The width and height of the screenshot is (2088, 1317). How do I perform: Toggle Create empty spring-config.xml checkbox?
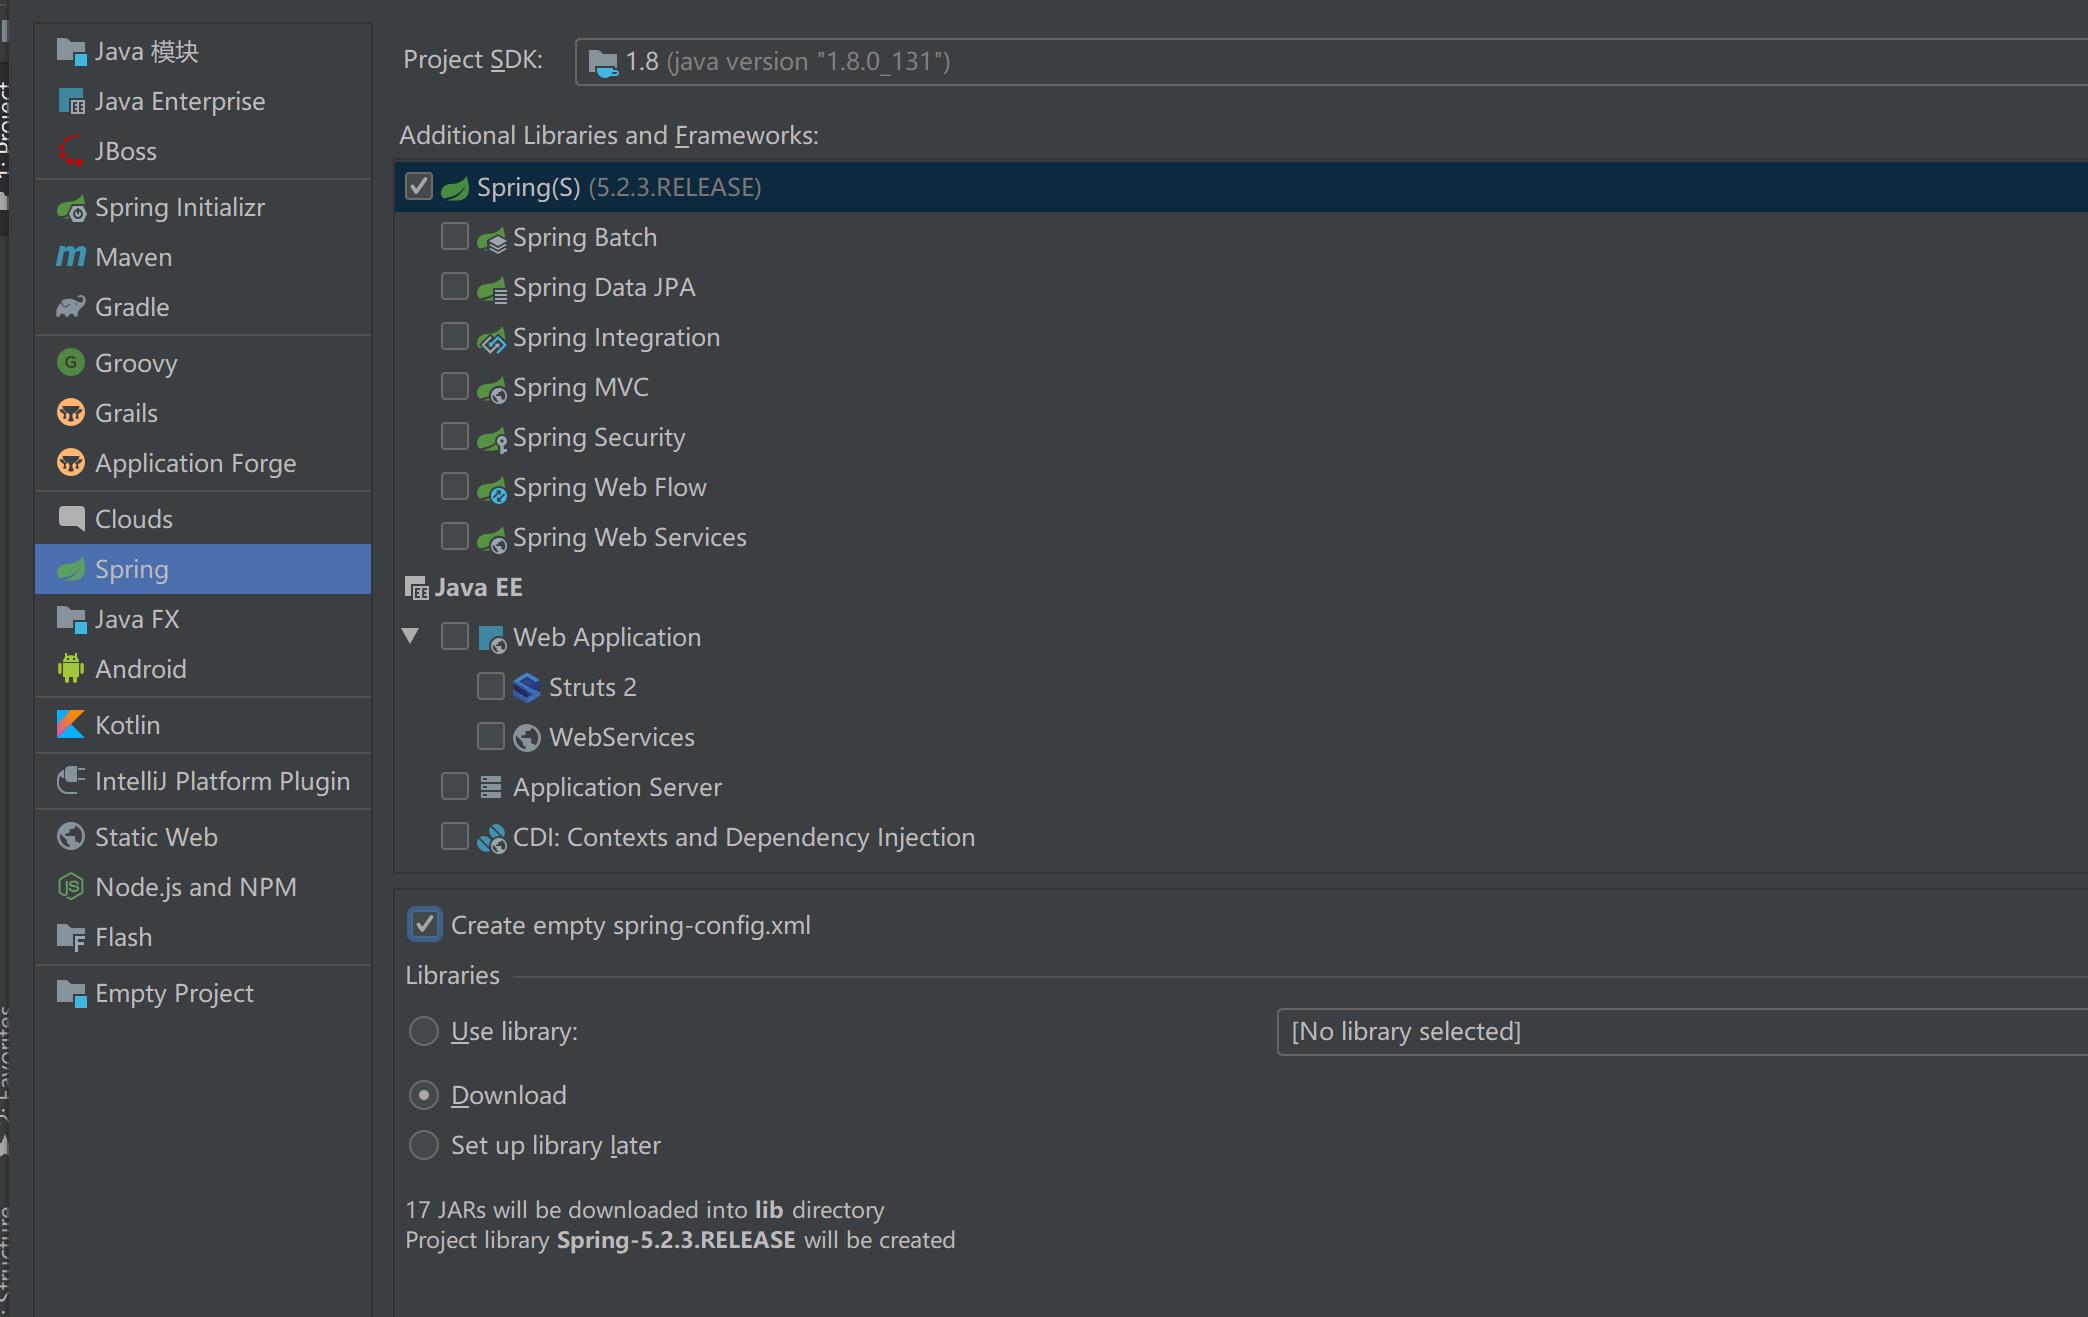(x=426, y=926)
